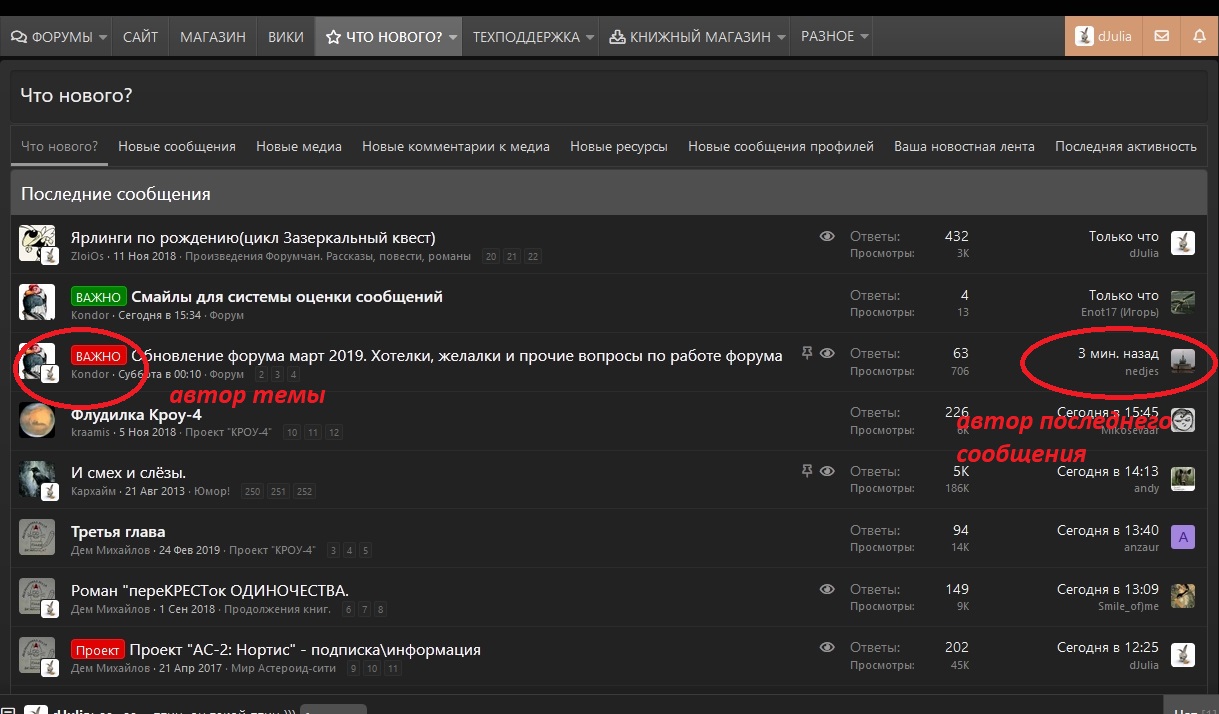Open the Третья глава thread link

(x=118, y=531)
